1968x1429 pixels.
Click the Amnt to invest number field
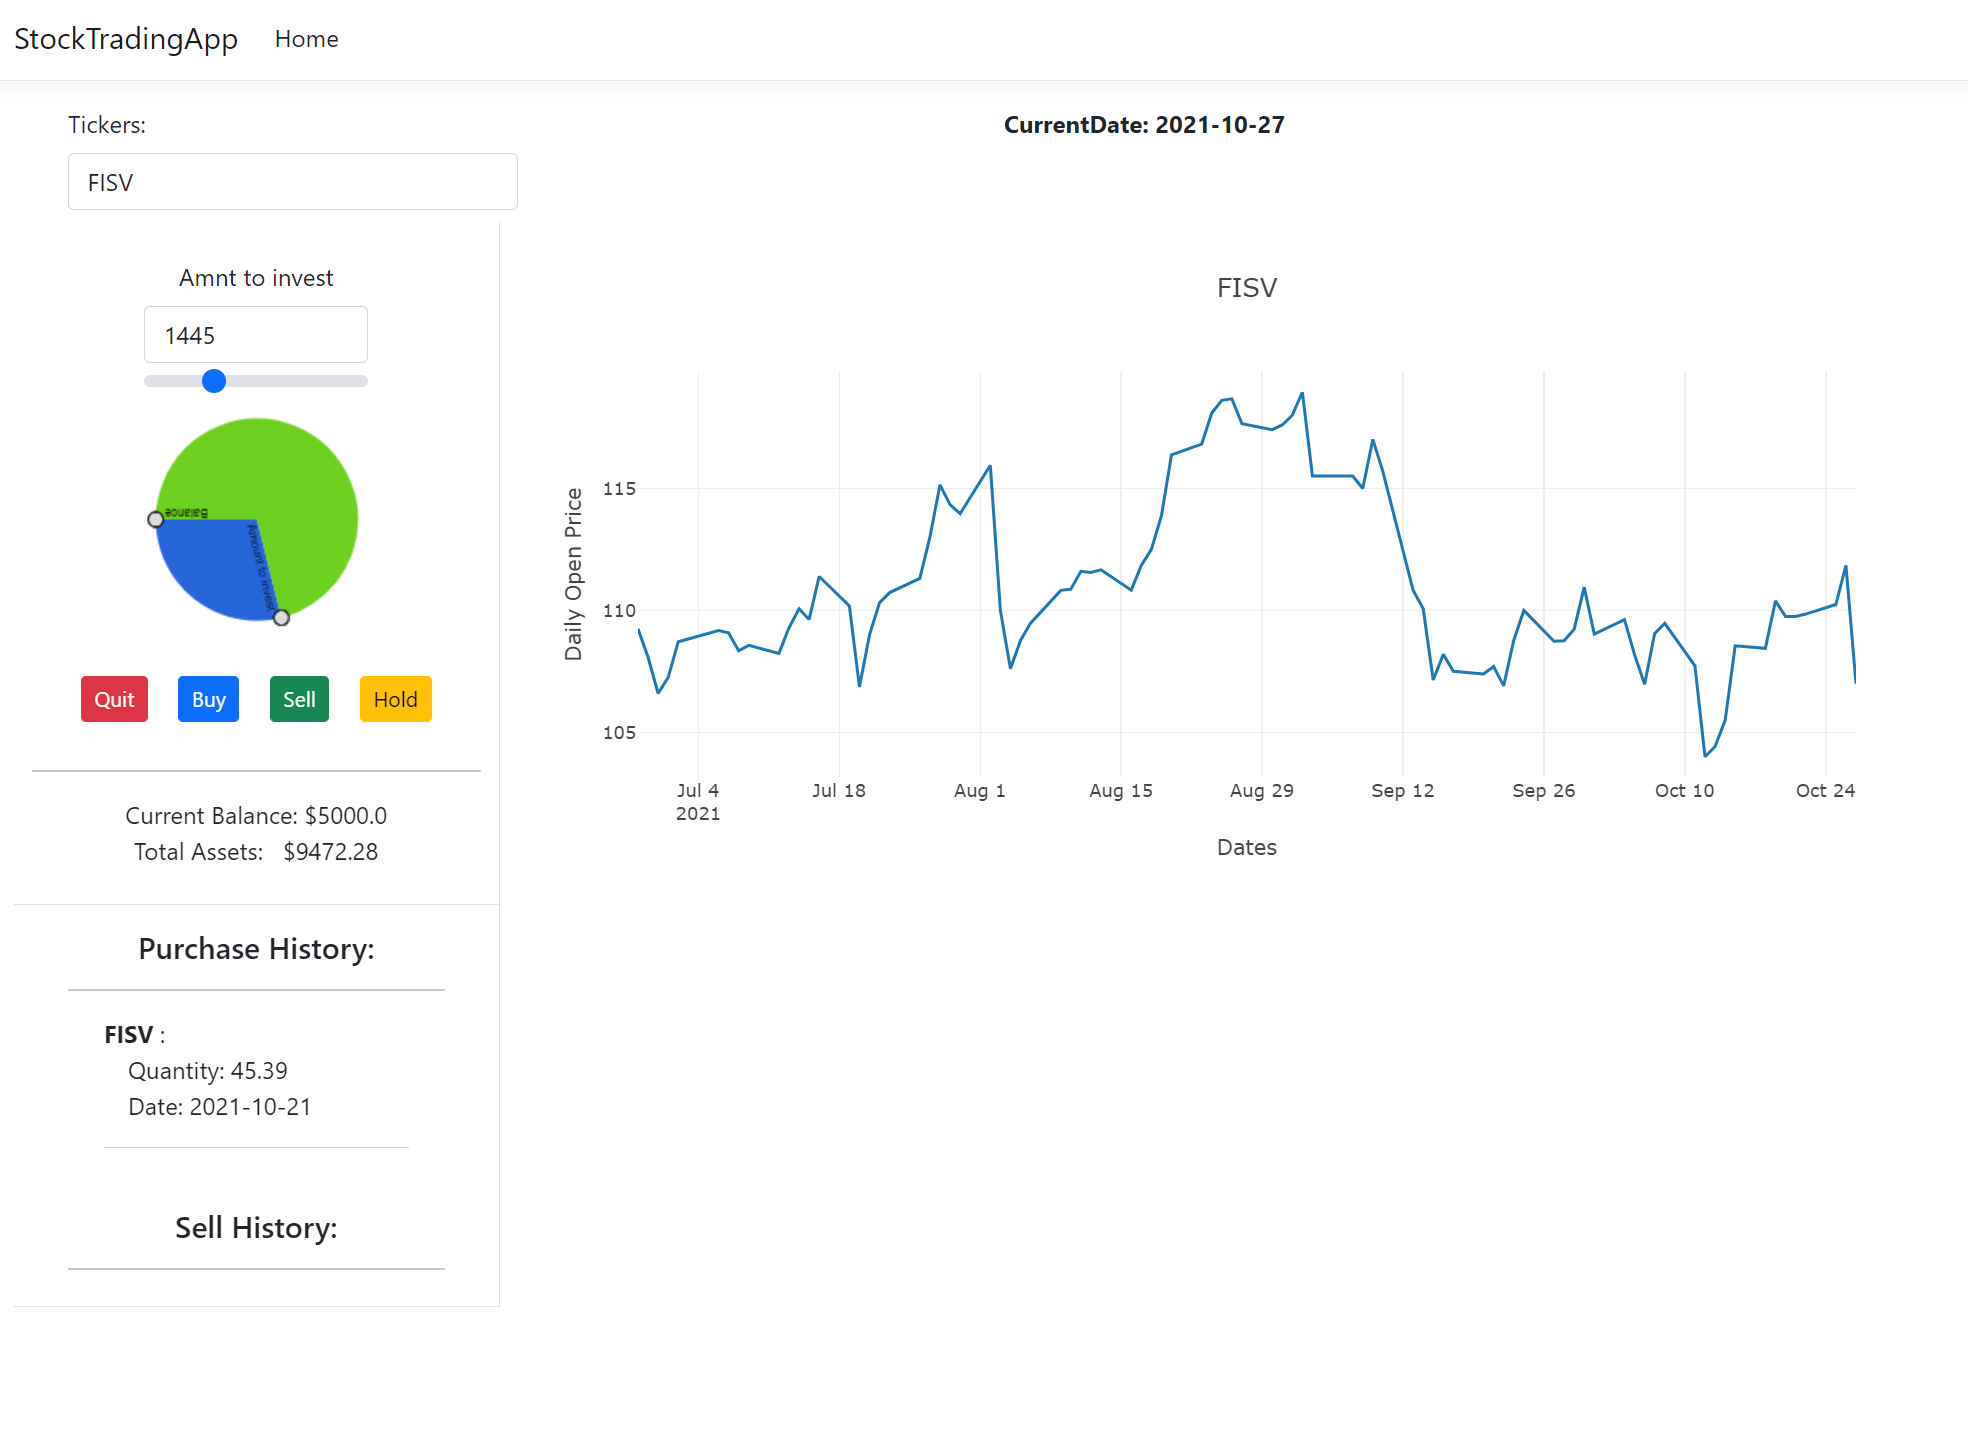click(256, 335)
